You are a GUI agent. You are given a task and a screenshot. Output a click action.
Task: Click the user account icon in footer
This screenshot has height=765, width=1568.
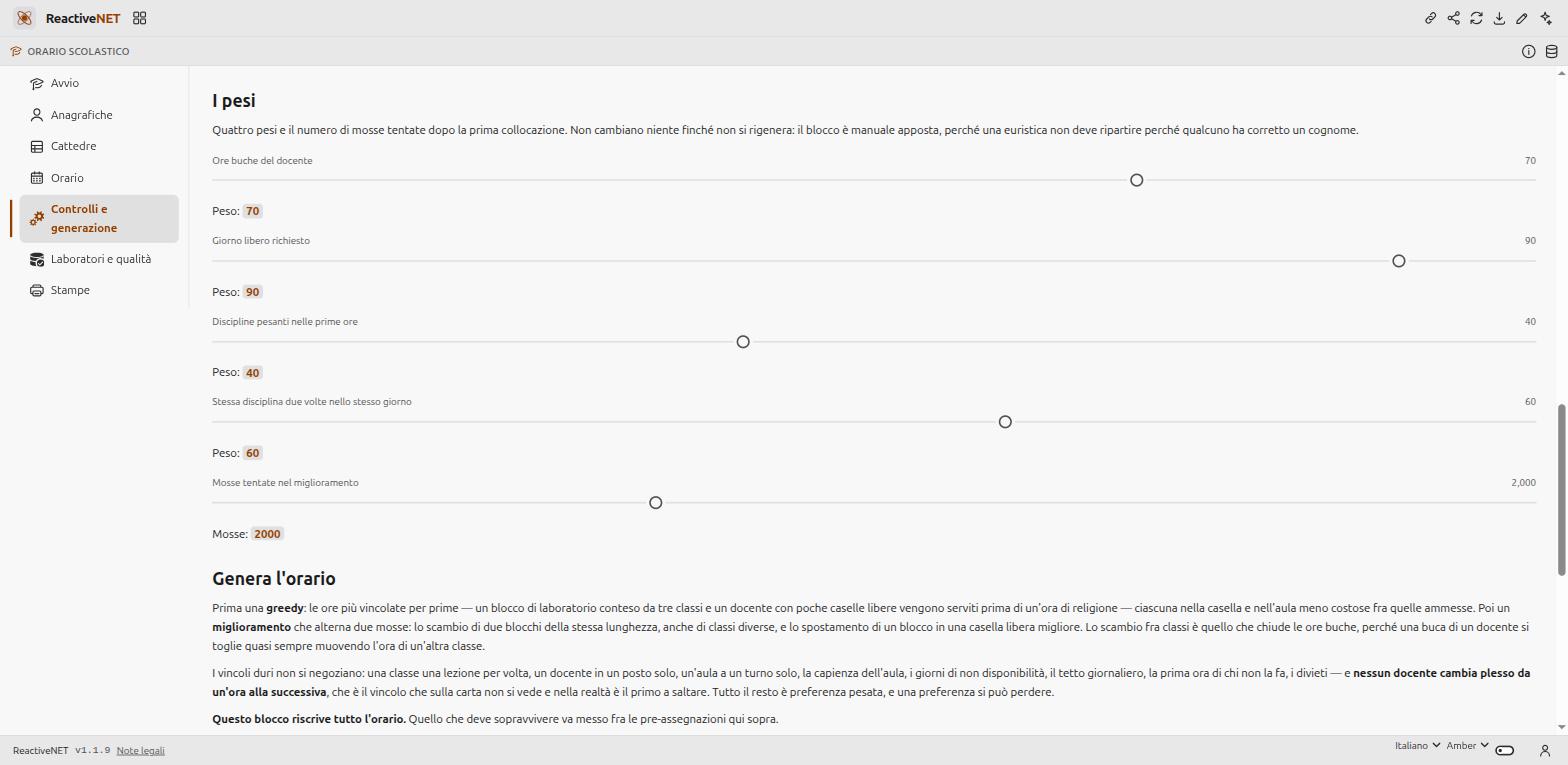click(1545, 750)
